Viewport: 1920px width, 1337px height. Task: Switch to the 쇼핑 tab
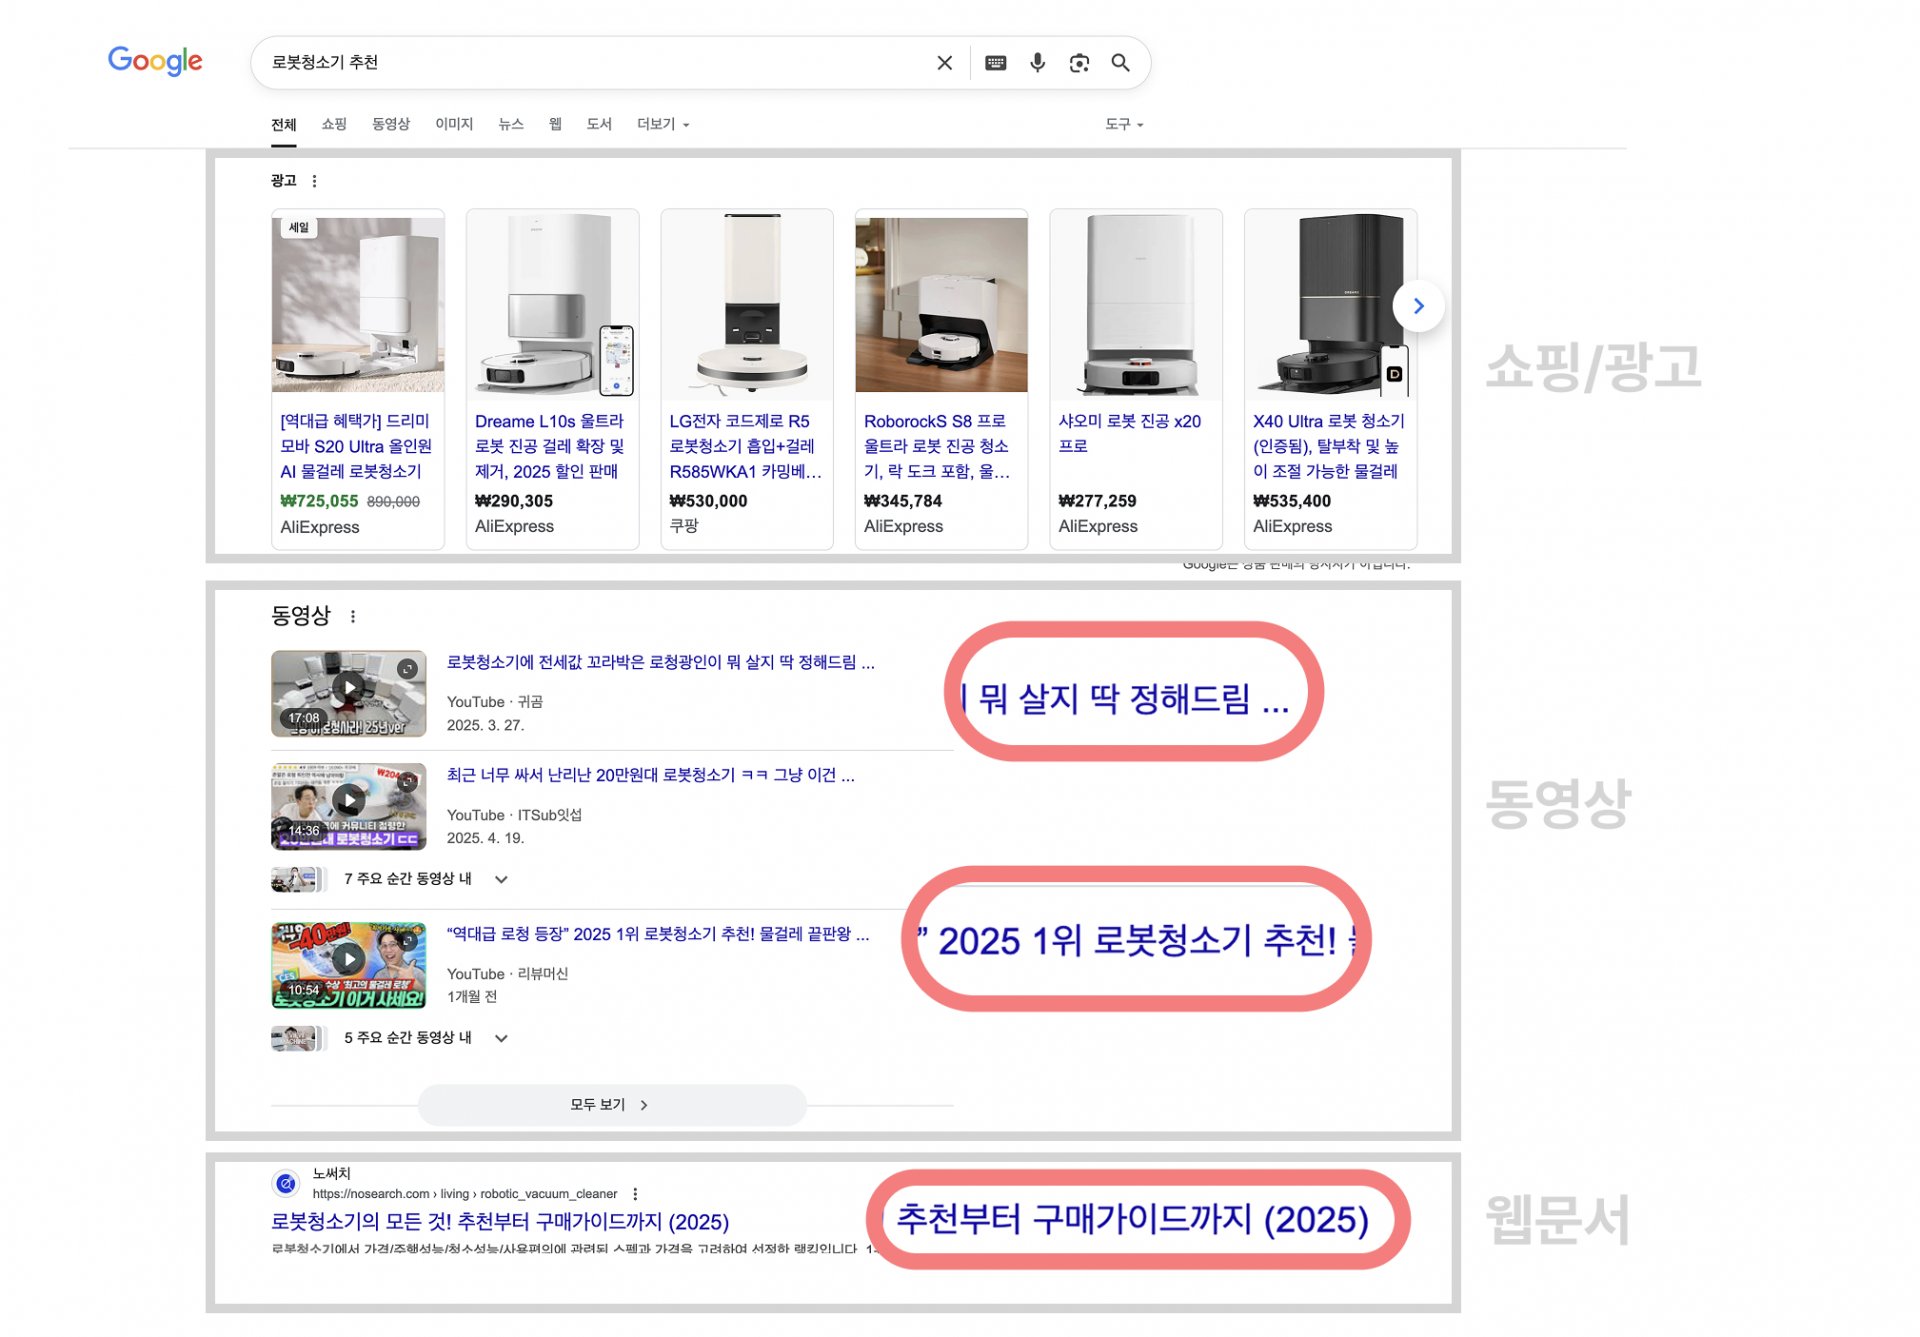[x=334, y=124]
